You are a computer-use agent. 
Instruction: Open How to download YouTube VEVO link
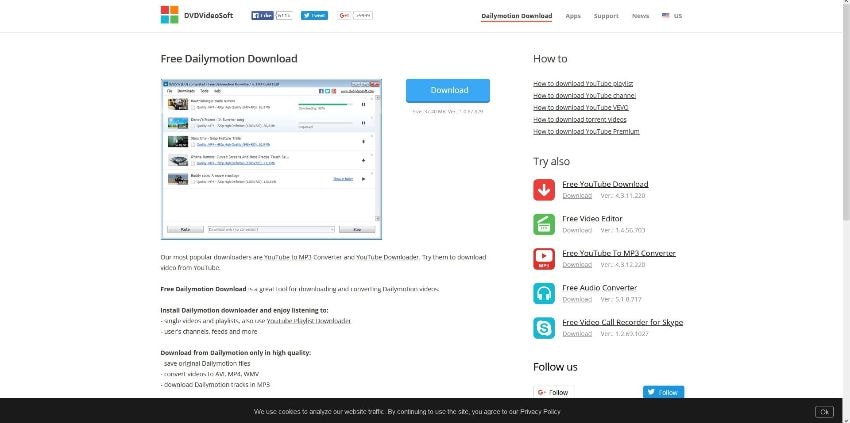pos(581,107)
